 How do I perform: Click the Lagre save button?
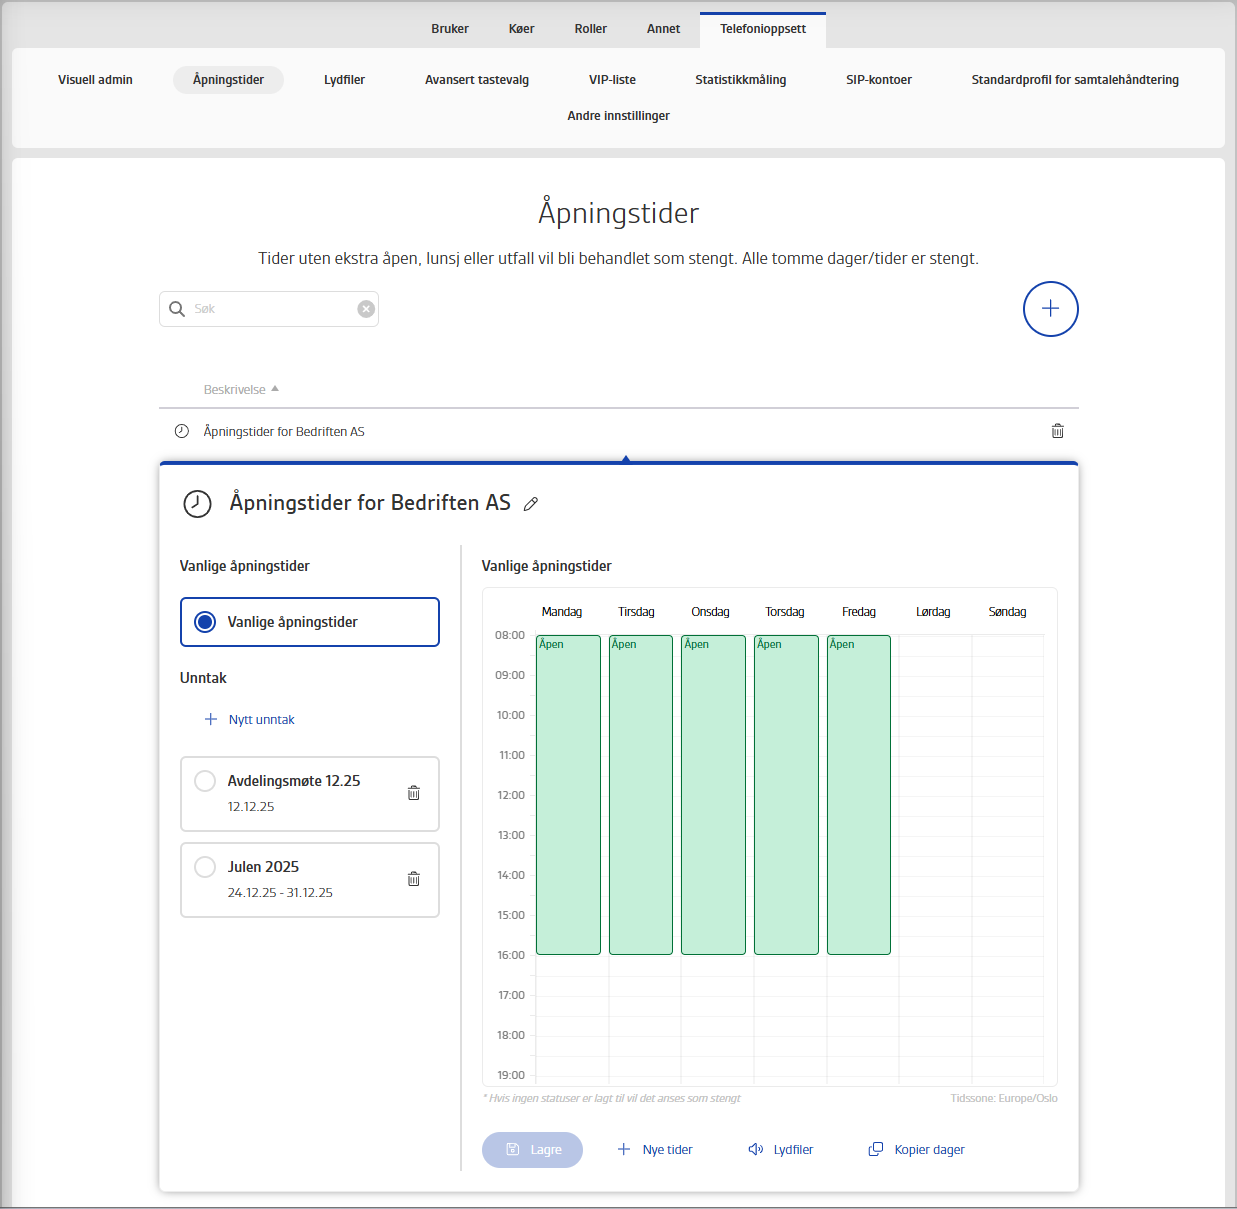coord(532,1150)
